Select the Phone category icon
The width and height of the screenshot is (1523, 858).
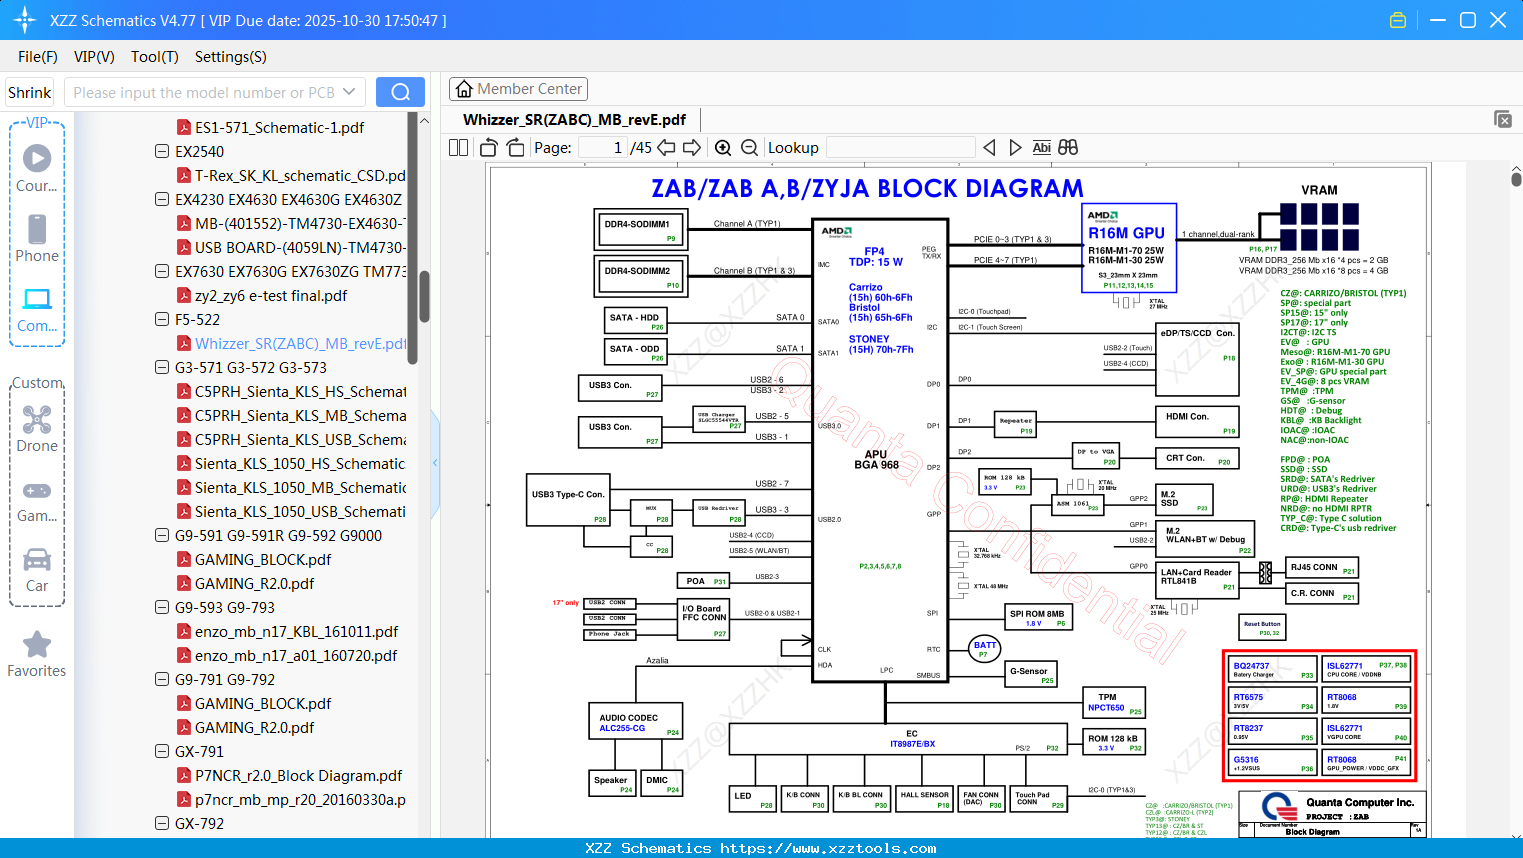click(x=37, y=238)
